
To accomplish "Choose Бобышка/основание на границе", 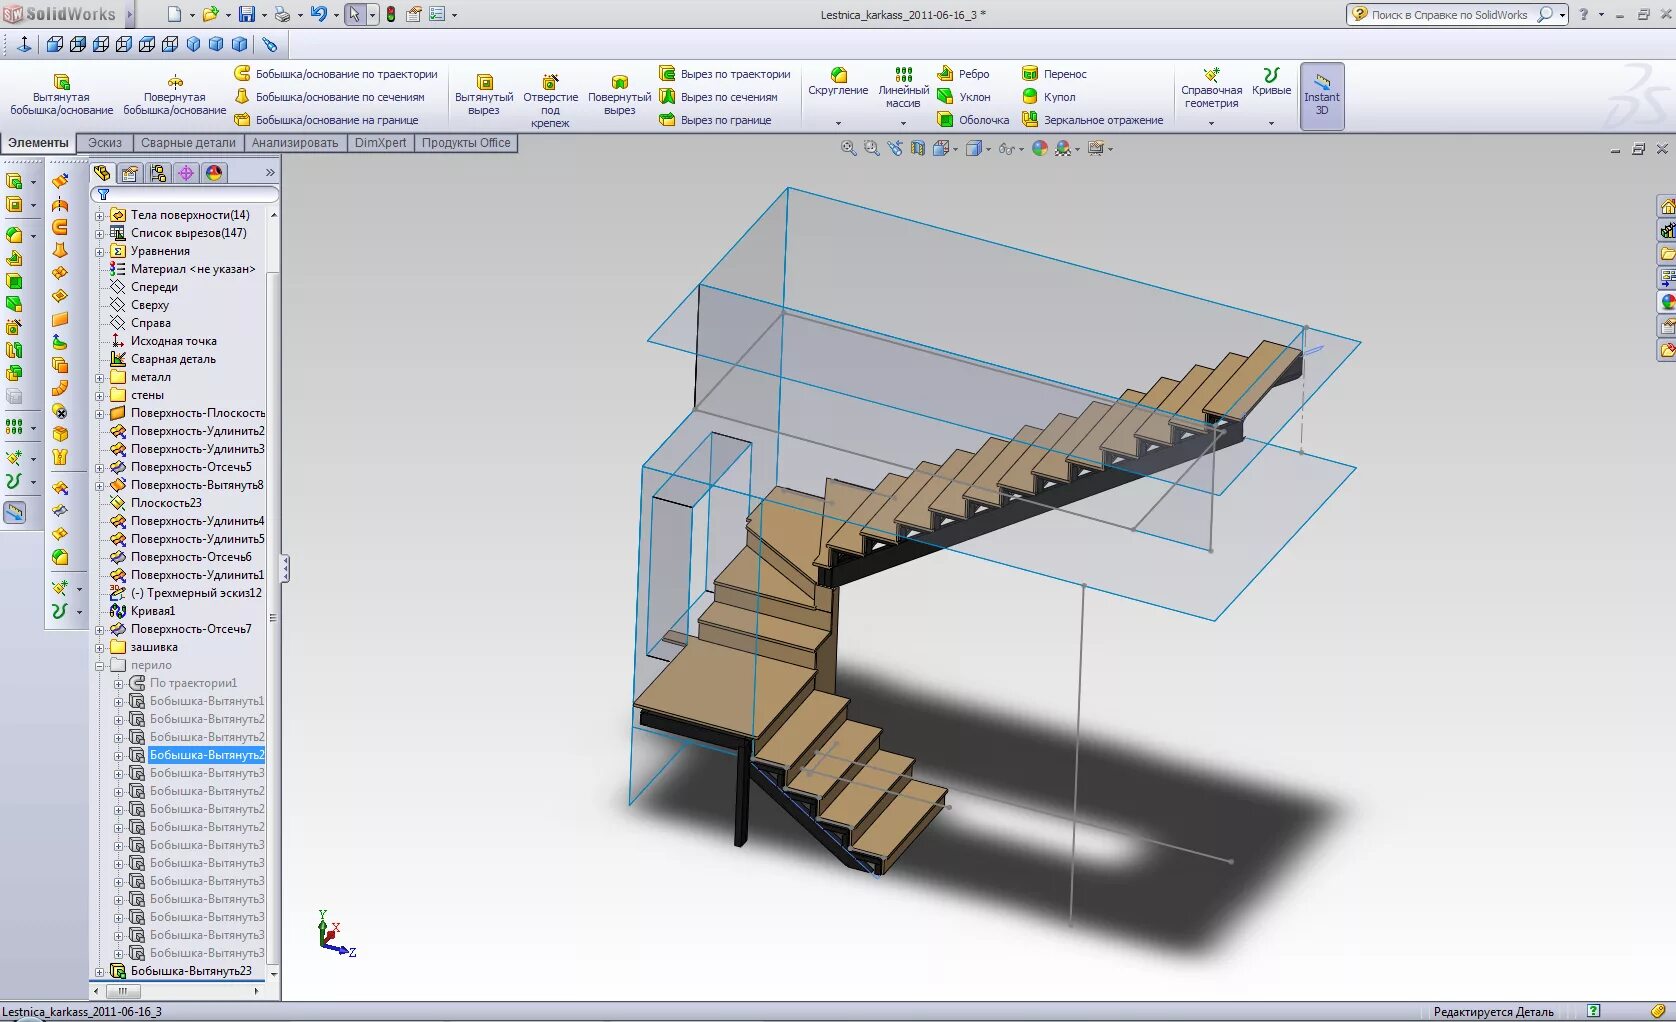I will coord(327,120).
